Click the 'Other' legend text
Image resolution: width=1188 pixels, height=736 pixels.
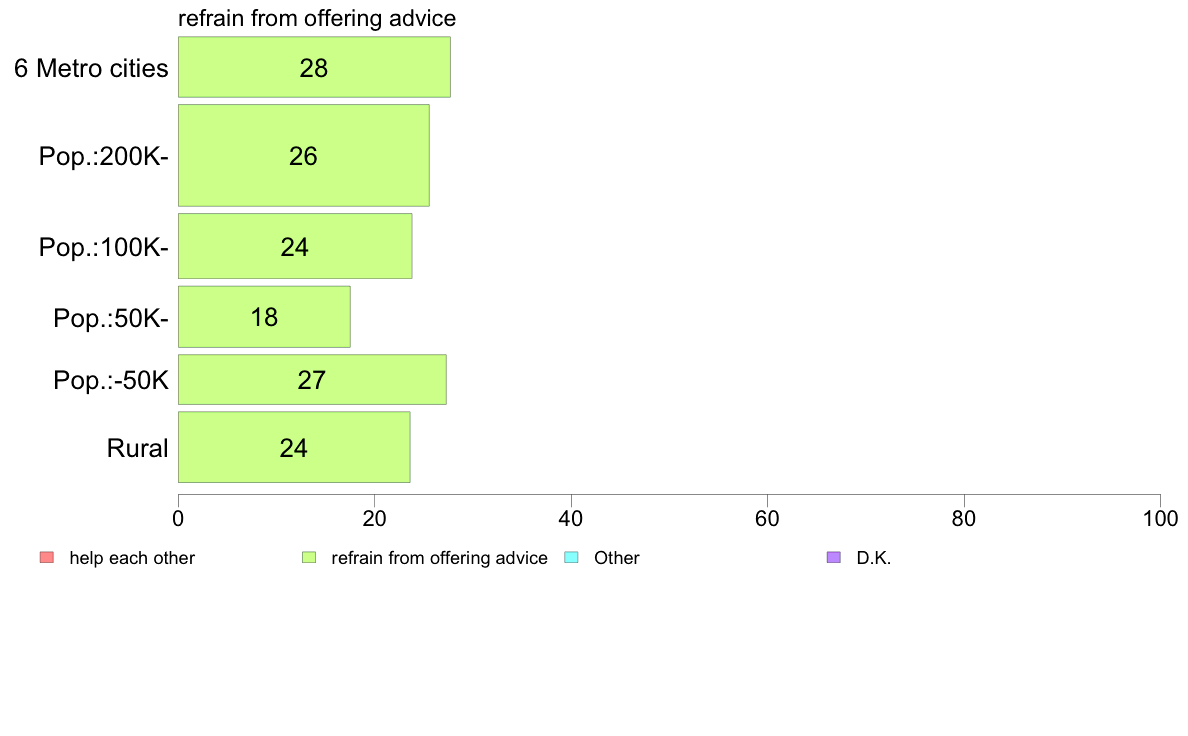pyautogui.click(x=617, y=558)
